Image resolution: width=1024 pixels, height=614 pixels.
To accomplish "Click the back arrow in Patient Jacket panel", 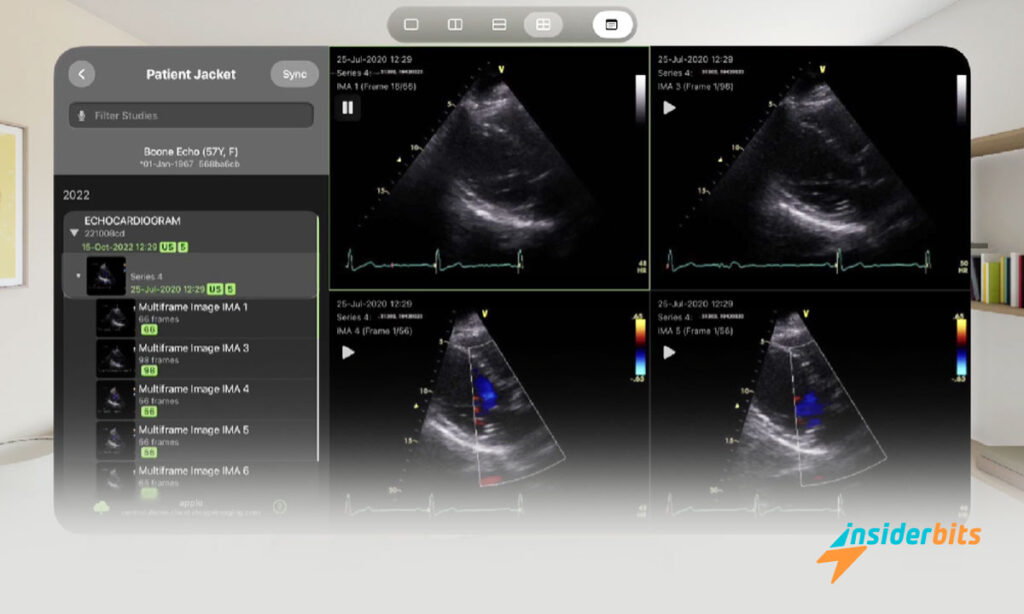I will pyautogui.click(x=82, y=74).
